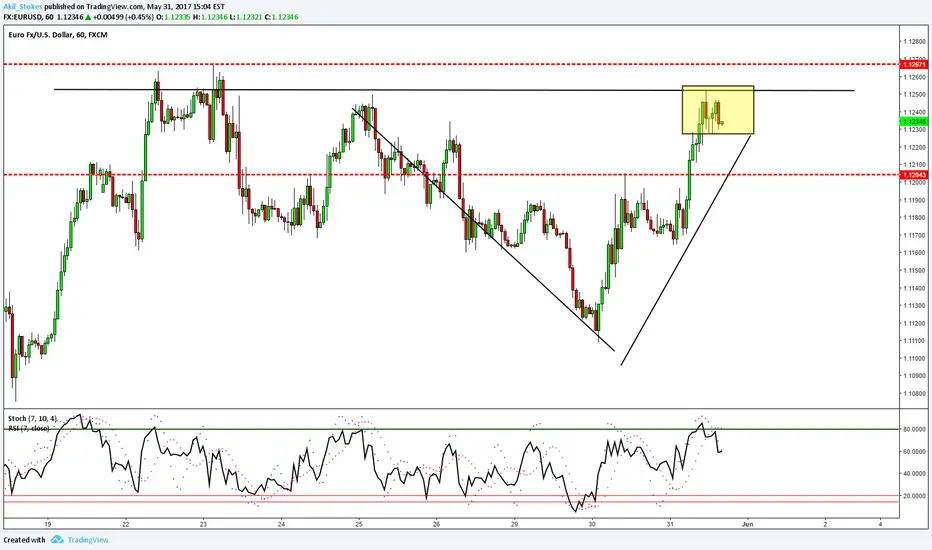Click the 1.12500 price axis label
Image resolution: width=932 pixels, height=550 pixels.
pyautogui.click(x=914, y=95)
